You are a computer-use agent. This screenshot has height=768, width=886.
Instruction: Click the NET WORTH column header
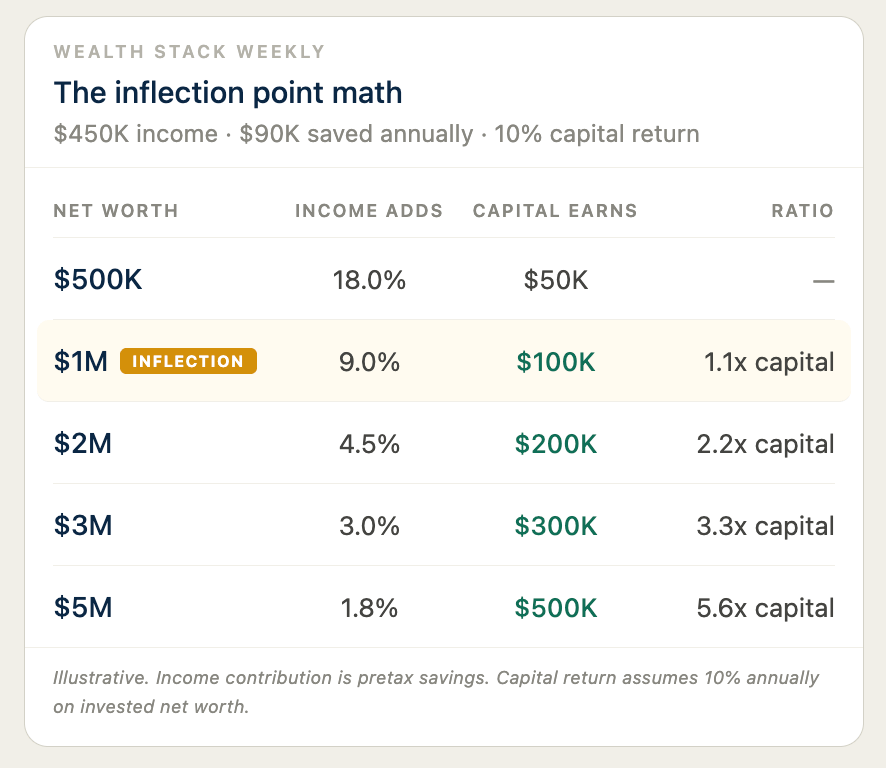116,211
